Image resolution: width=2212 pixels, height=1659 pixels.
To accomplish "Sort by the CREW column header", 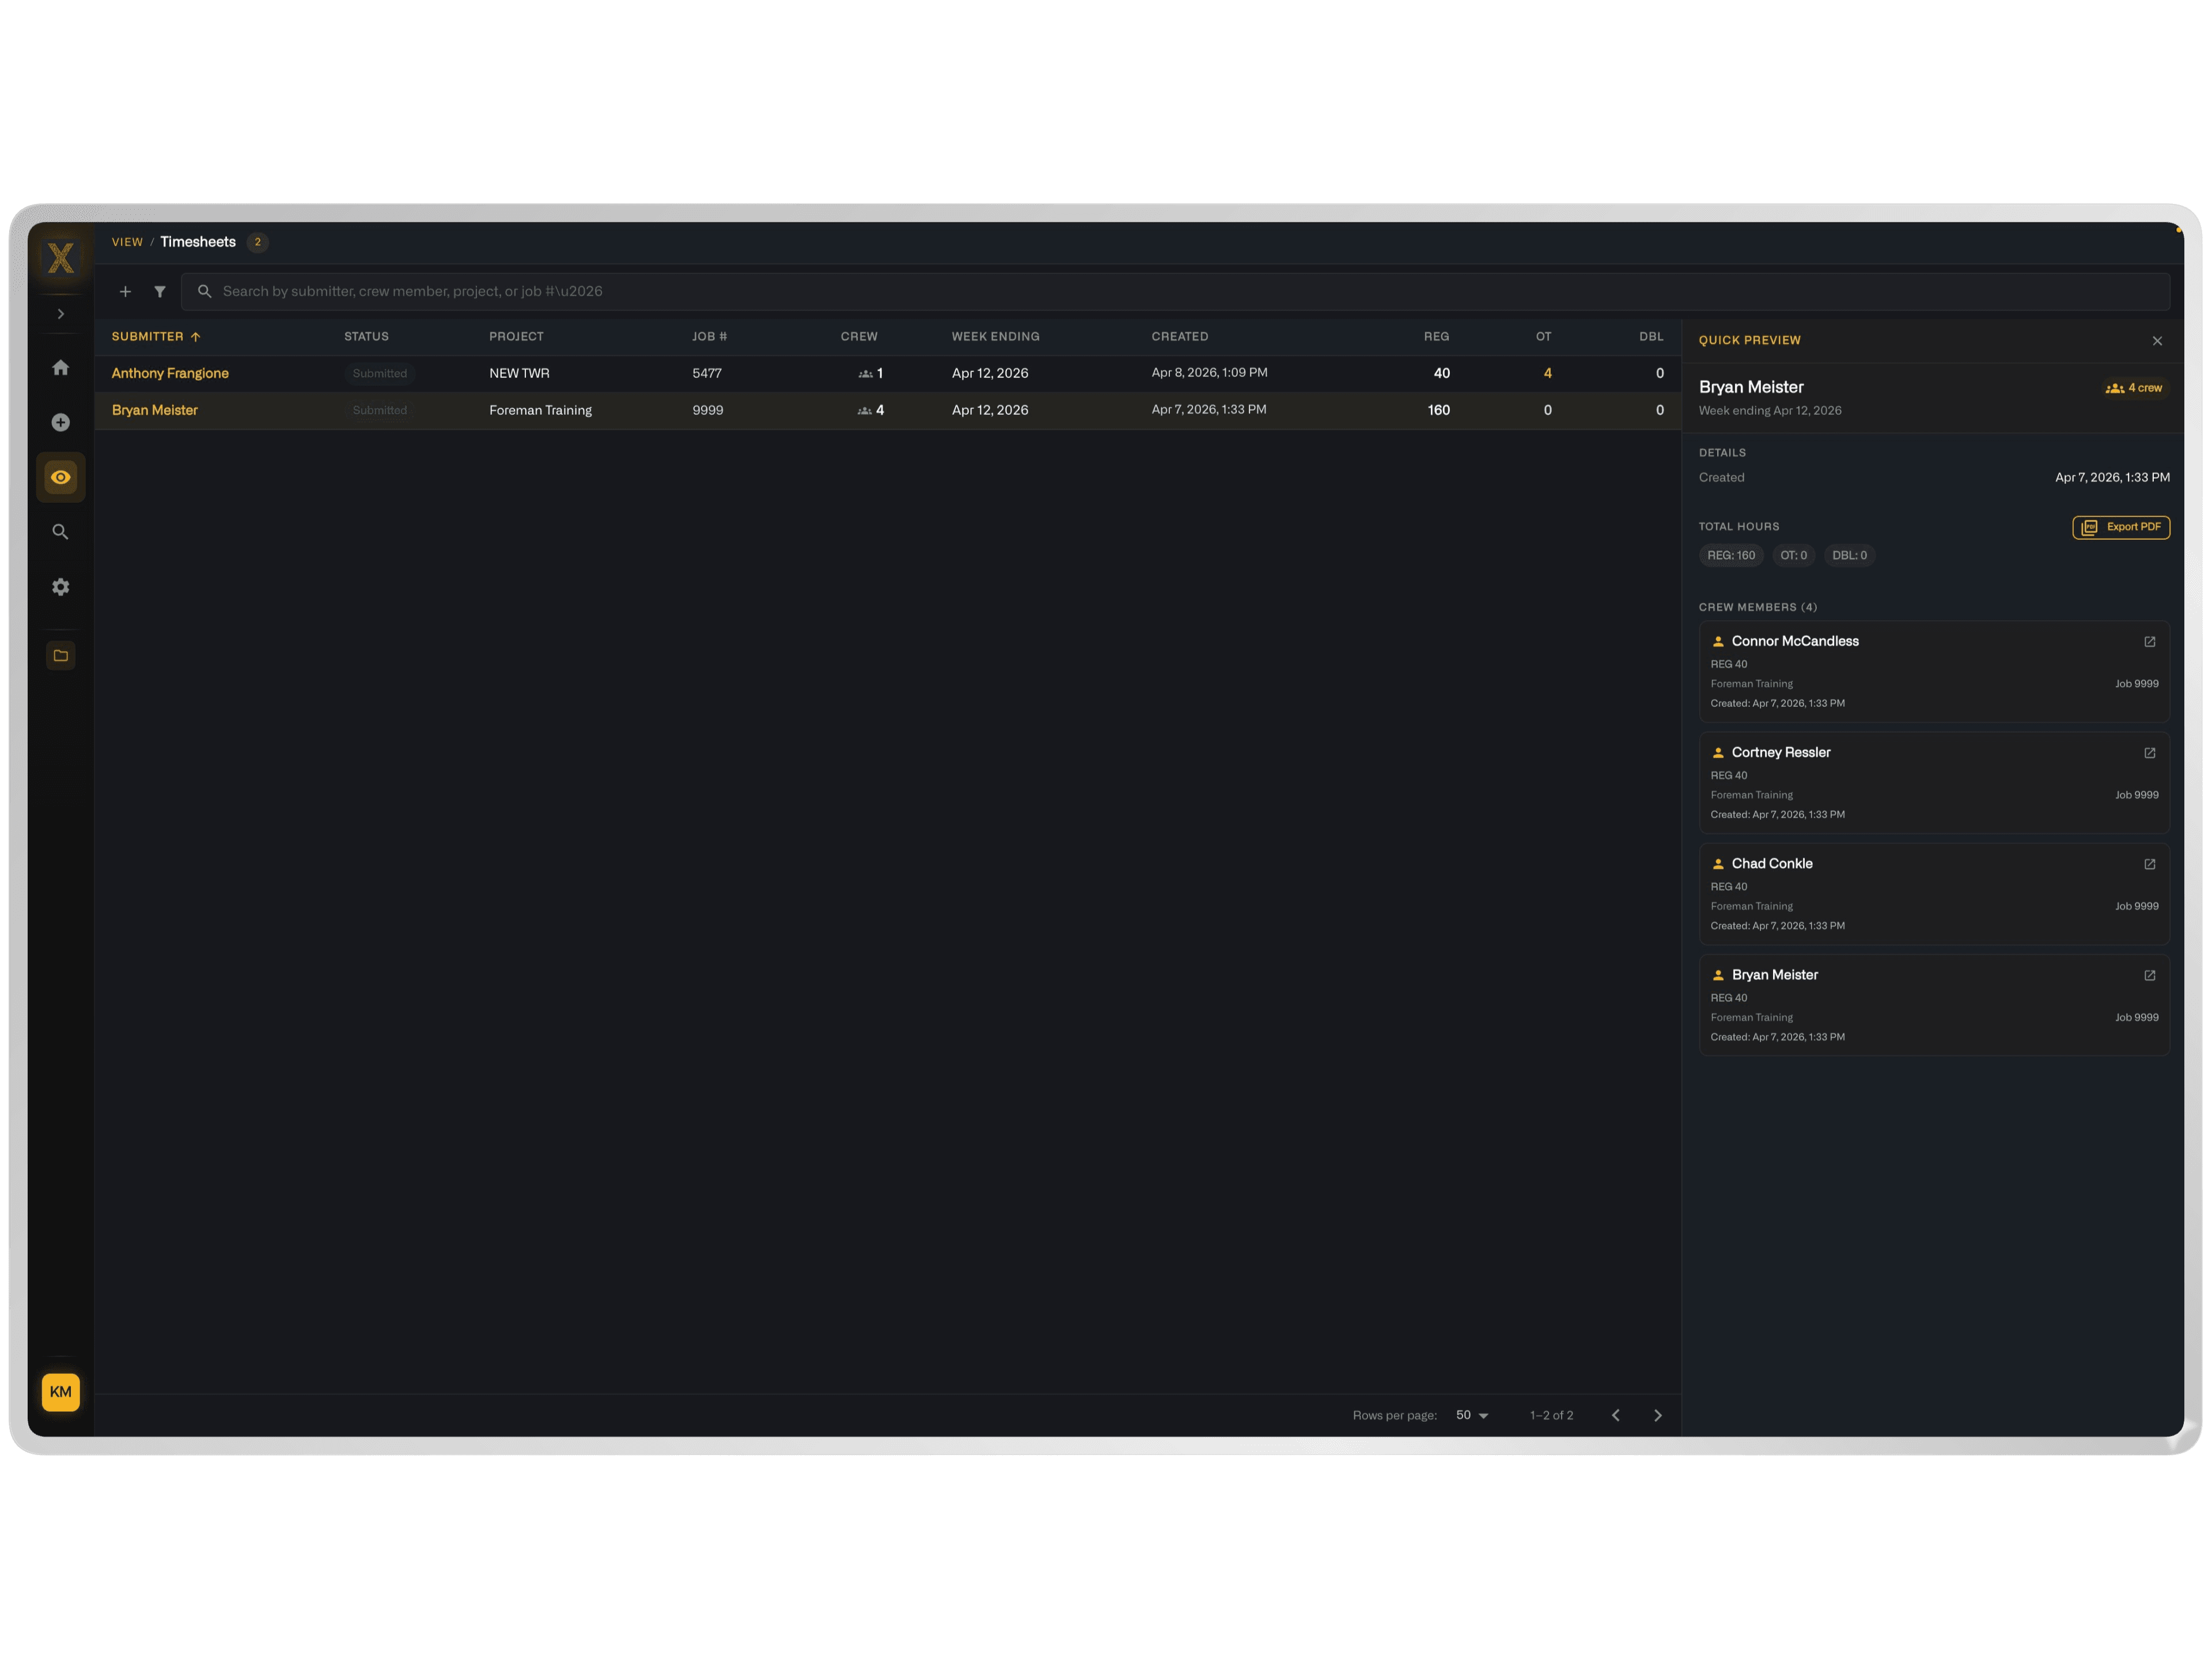I will (859, 337).
